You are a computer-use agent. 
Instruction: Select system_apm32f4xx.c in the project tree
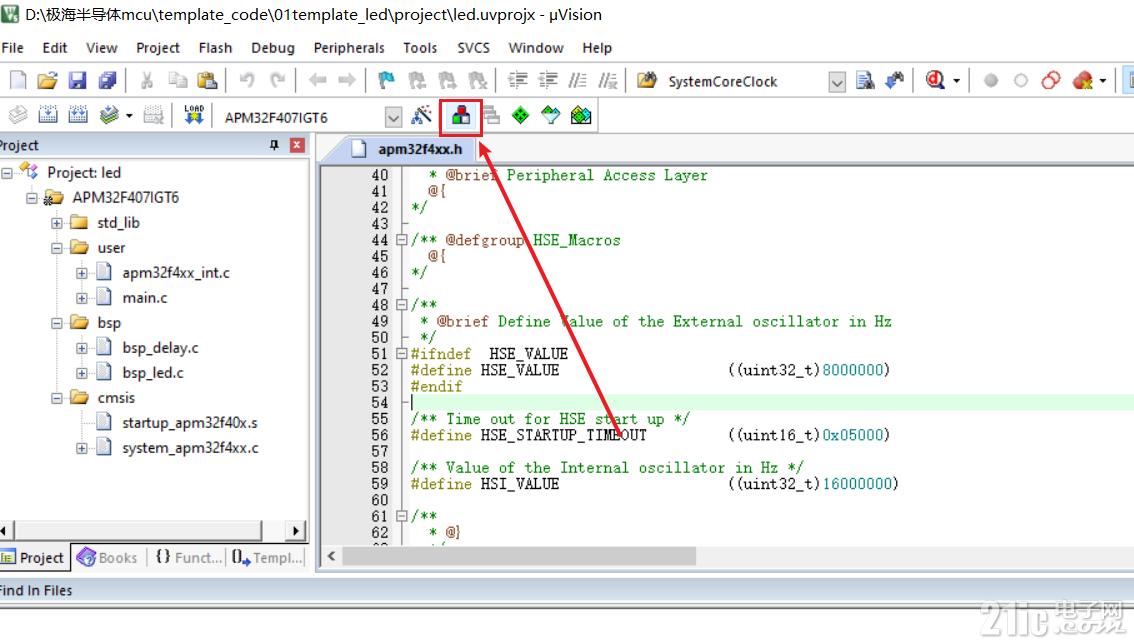[x=190, y=448]
